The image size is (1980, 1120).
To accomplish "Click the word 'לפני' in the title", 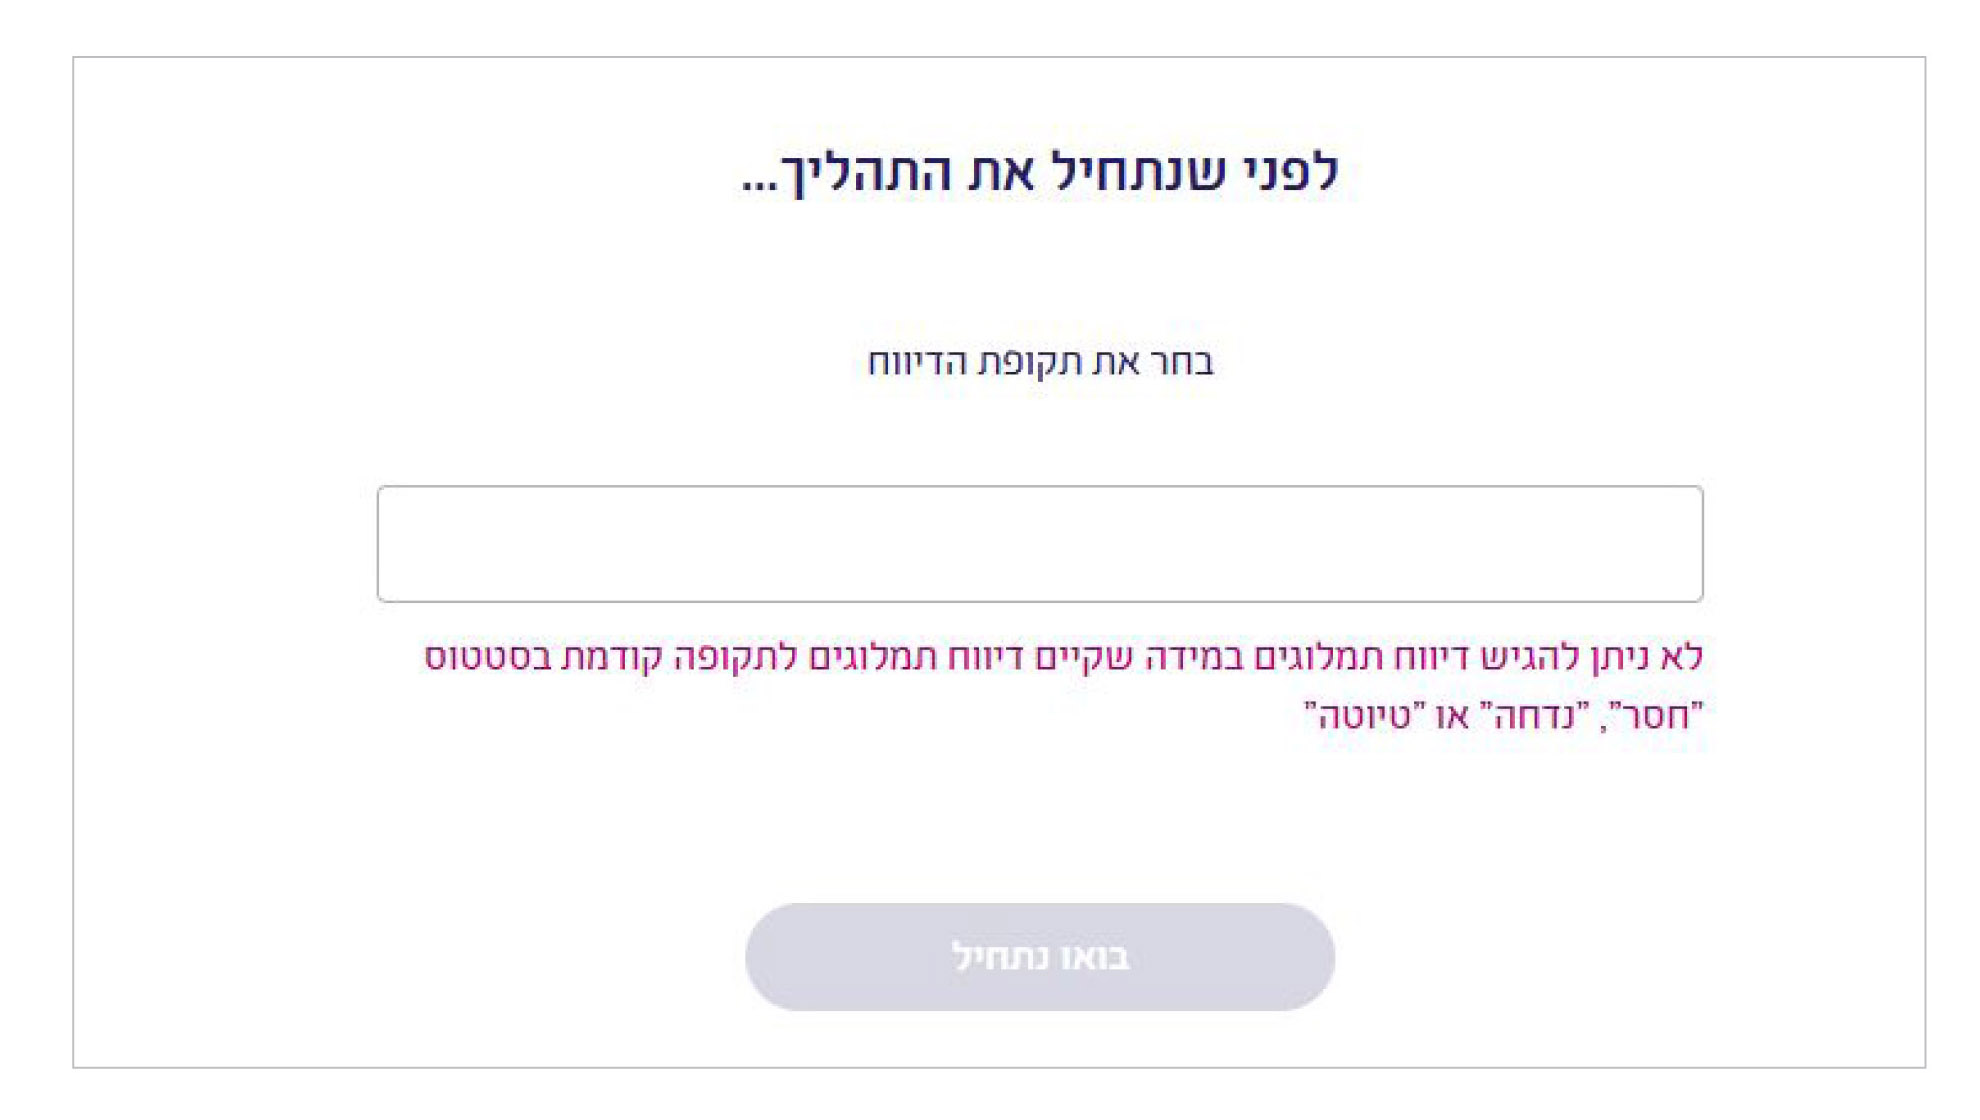I will tap(1288, 172).
